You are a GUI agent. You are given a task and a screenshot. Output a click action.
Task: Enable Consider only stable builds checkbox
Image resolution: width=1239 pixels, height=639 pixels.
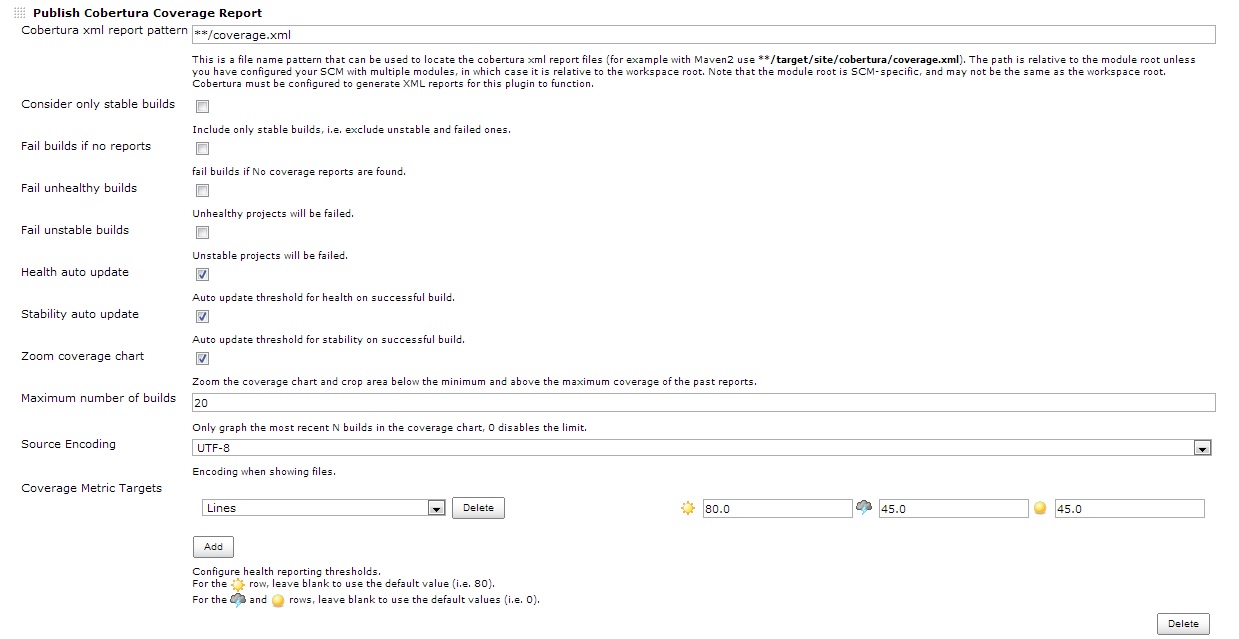click(202, 106)
